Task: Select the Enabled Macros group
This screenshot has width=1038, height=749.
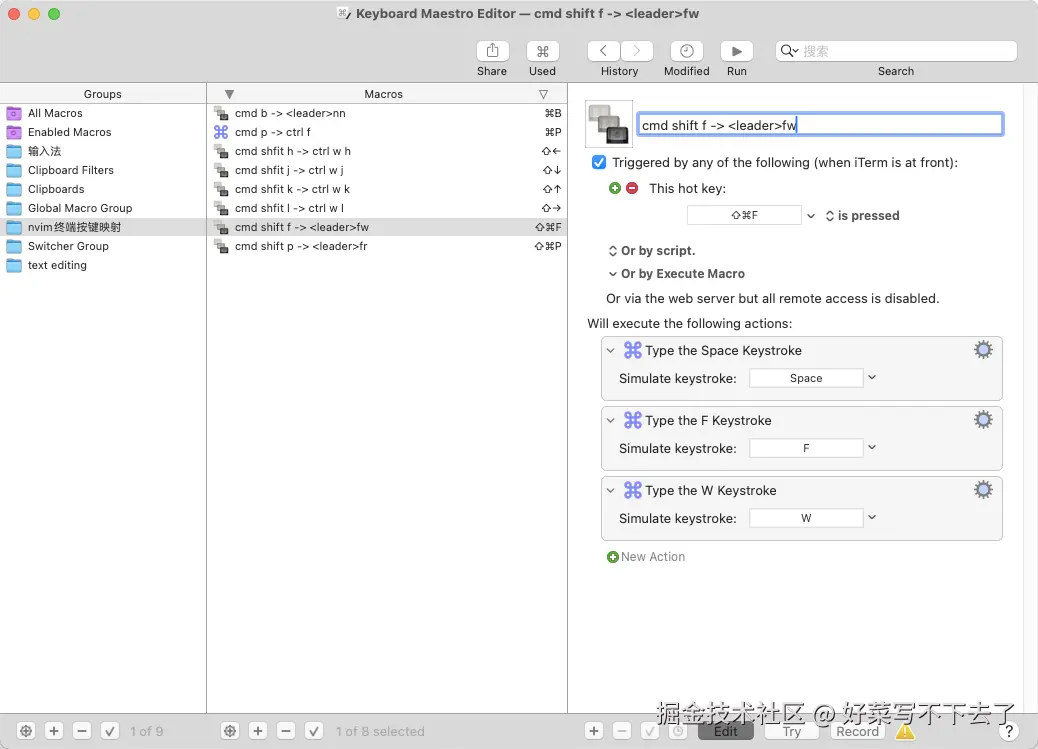Action: pos(103,132)
